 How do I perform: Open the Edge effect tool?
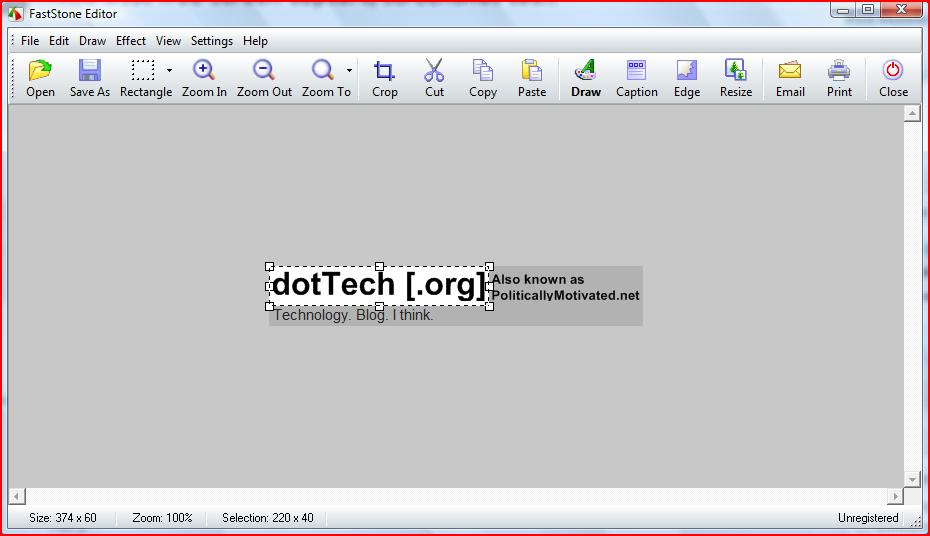686,72
